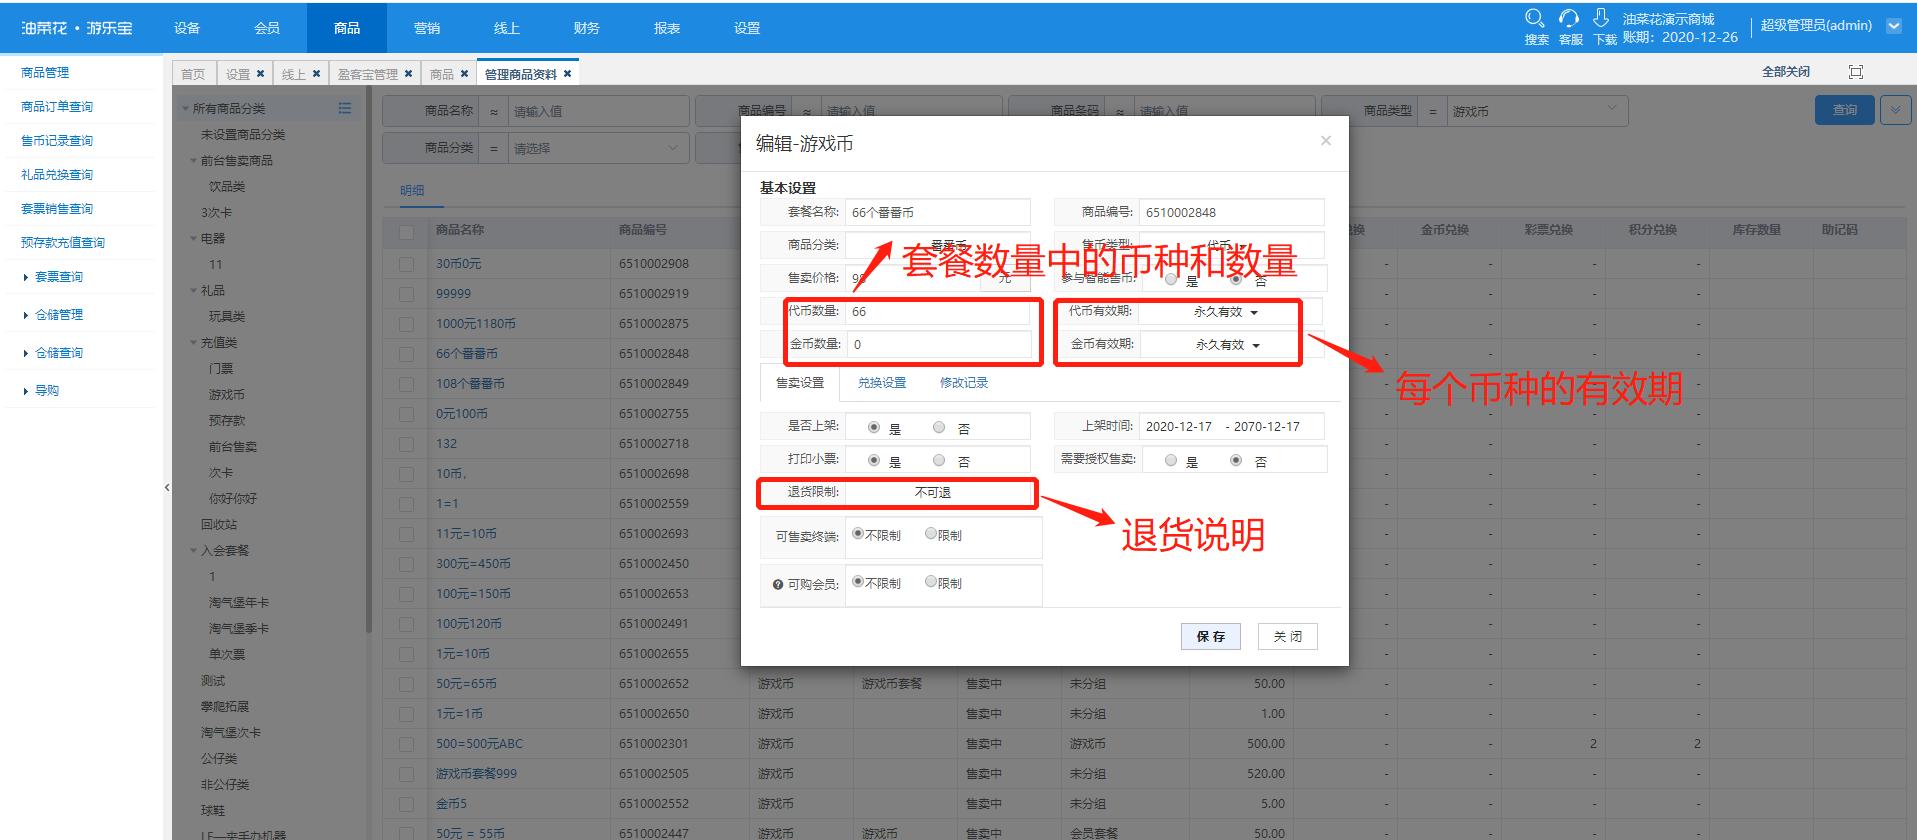Click the 套餐名称 input field
The height and width of the screenshot is (840, 1917).
[x=938, y=212]
